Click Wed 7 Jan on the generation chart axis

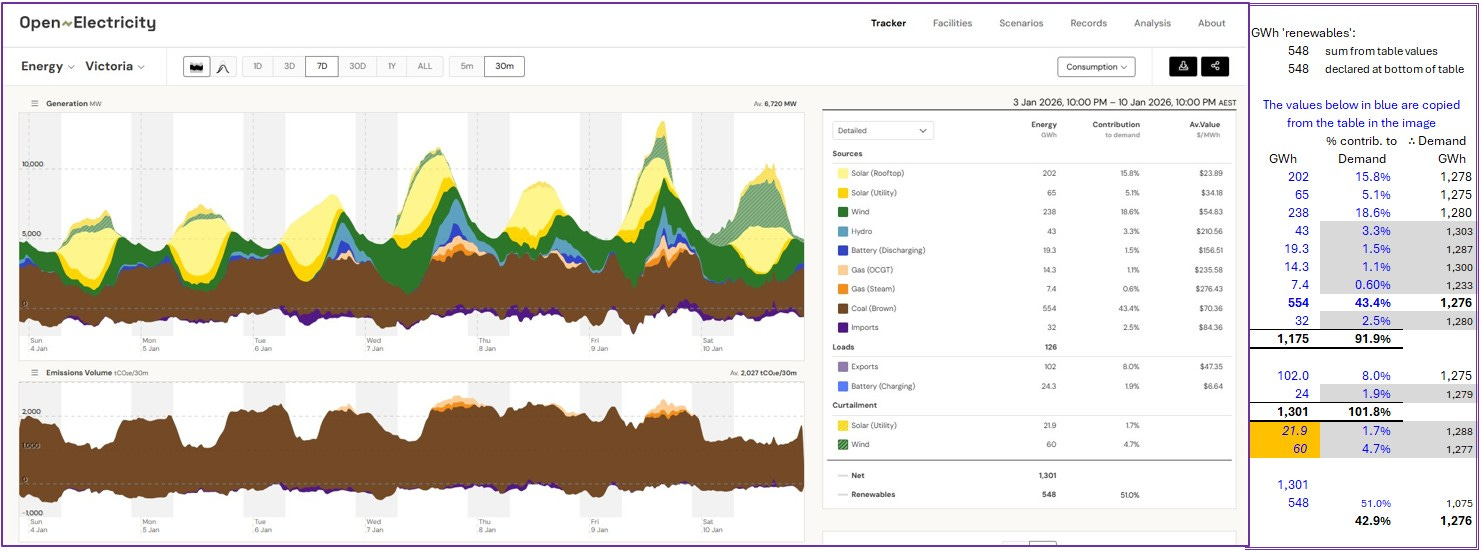point(374,344)
